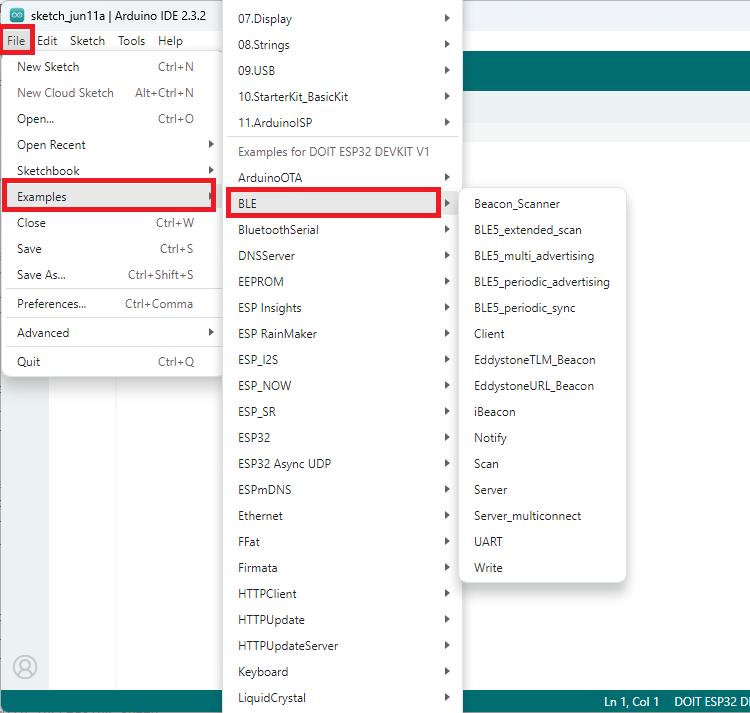Load the BLE5_multi_advertising example
Screen dimensions: 750x713
click(542, 255)
